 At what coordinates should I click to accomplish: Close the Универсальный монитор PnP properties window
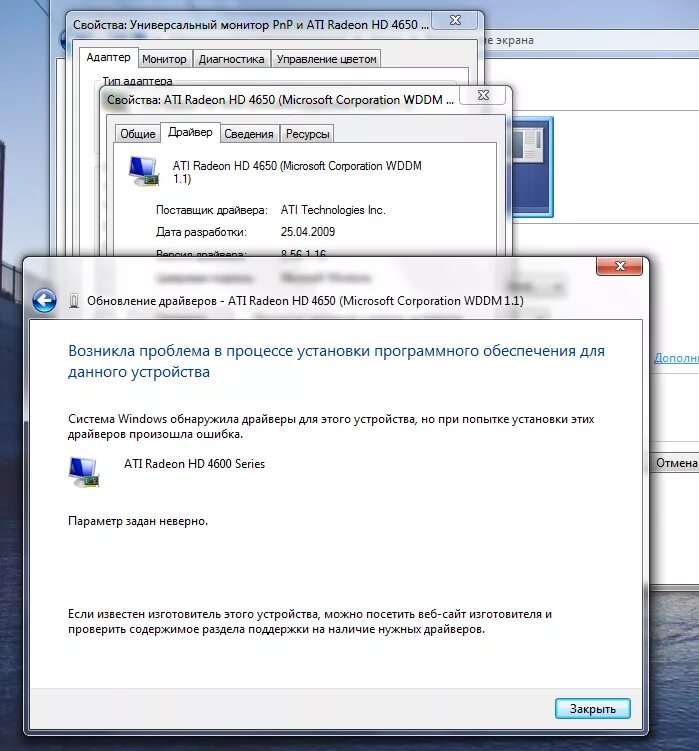pos(455,20)
